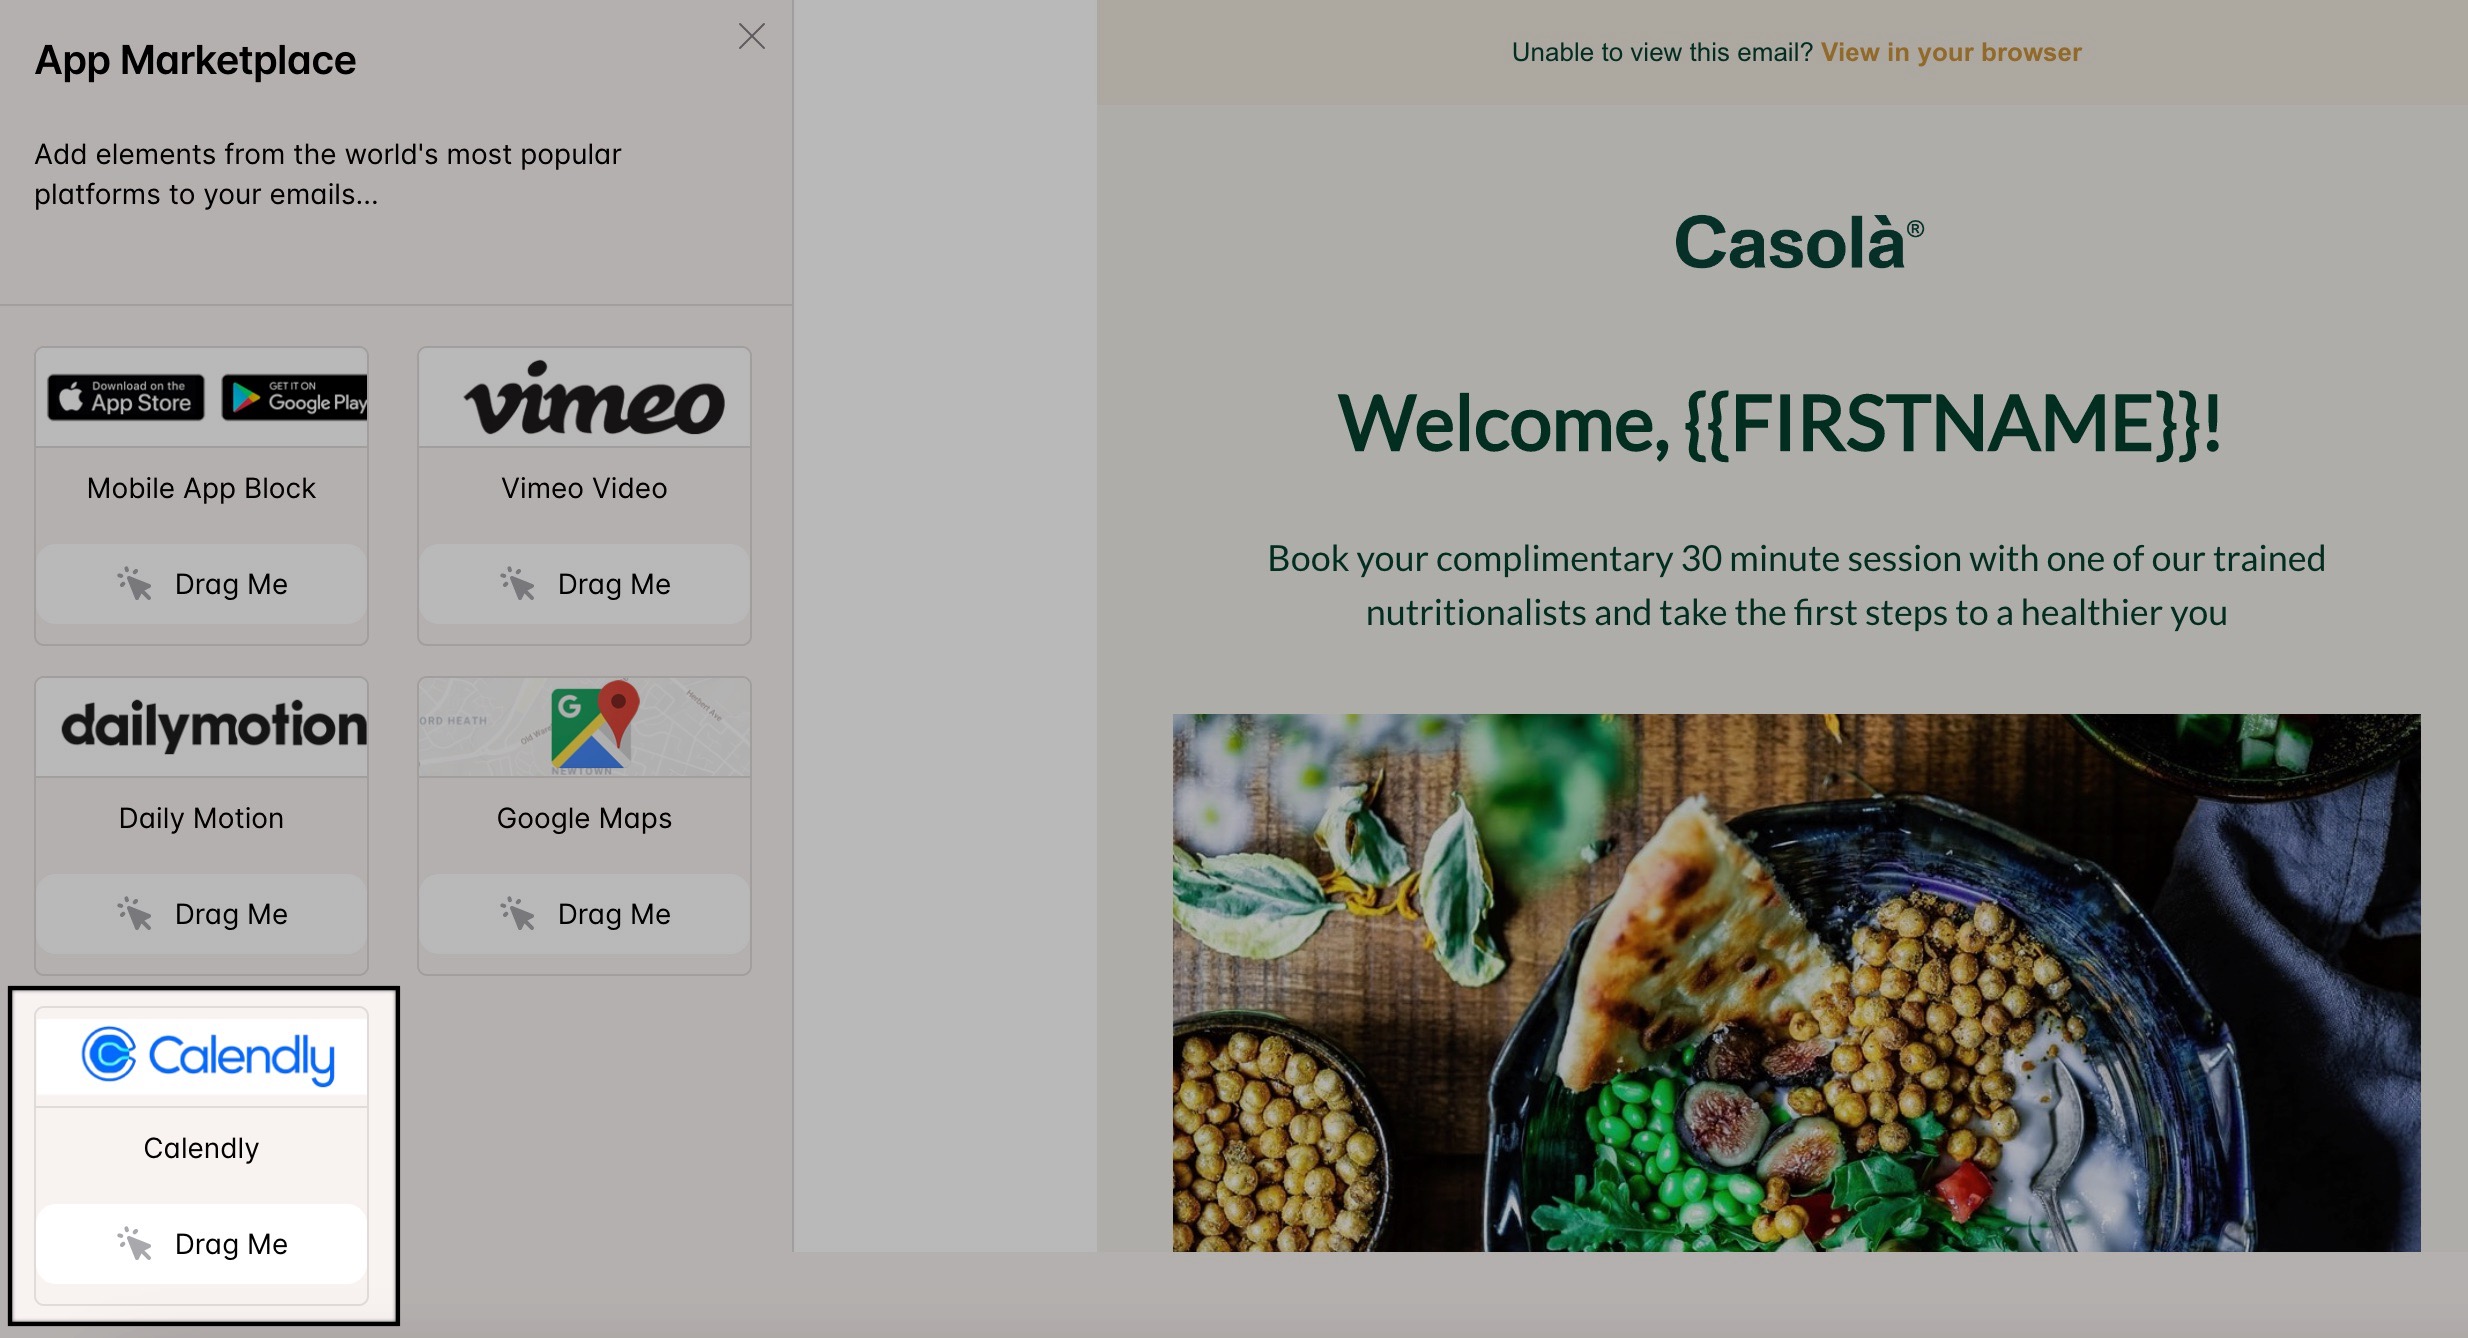Screen dimensions: 2468x1338
Task: Click the Google Play badge
Action: coord(294,398)
